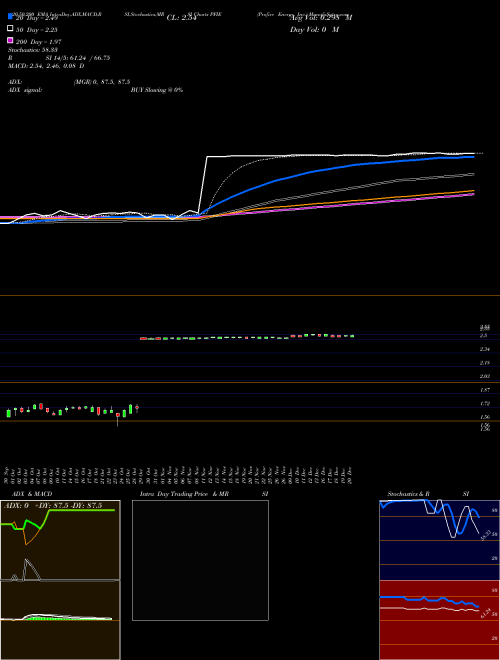
Task: Click the 'ADX: 0 +DY: 87.5 -DY: 87.5' header
Action: pos(53,506)
